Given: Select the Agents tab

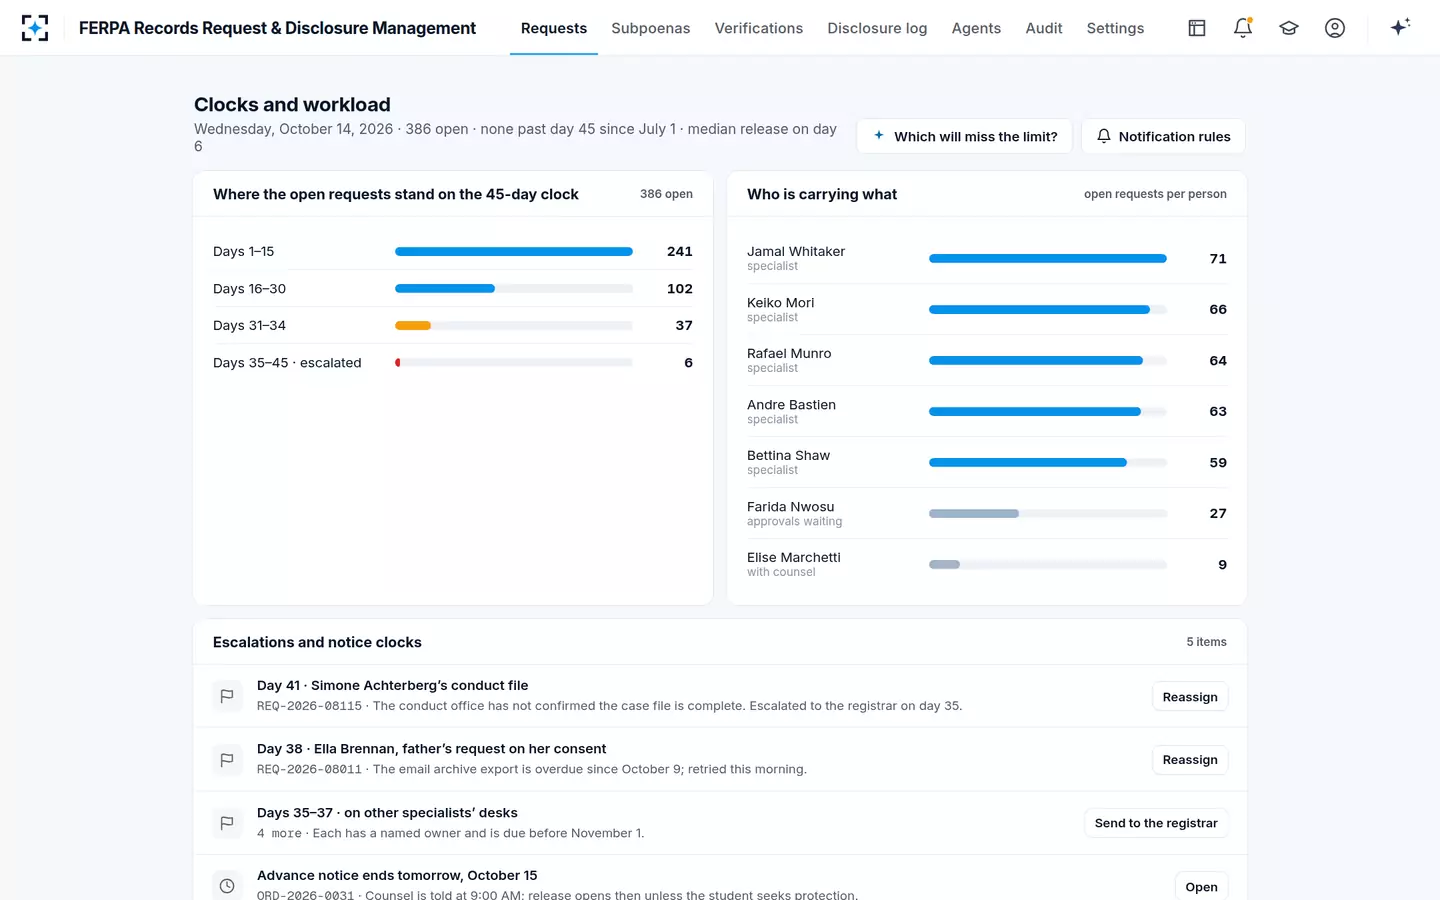Looking at the screenshot, I should coord(976,28).
